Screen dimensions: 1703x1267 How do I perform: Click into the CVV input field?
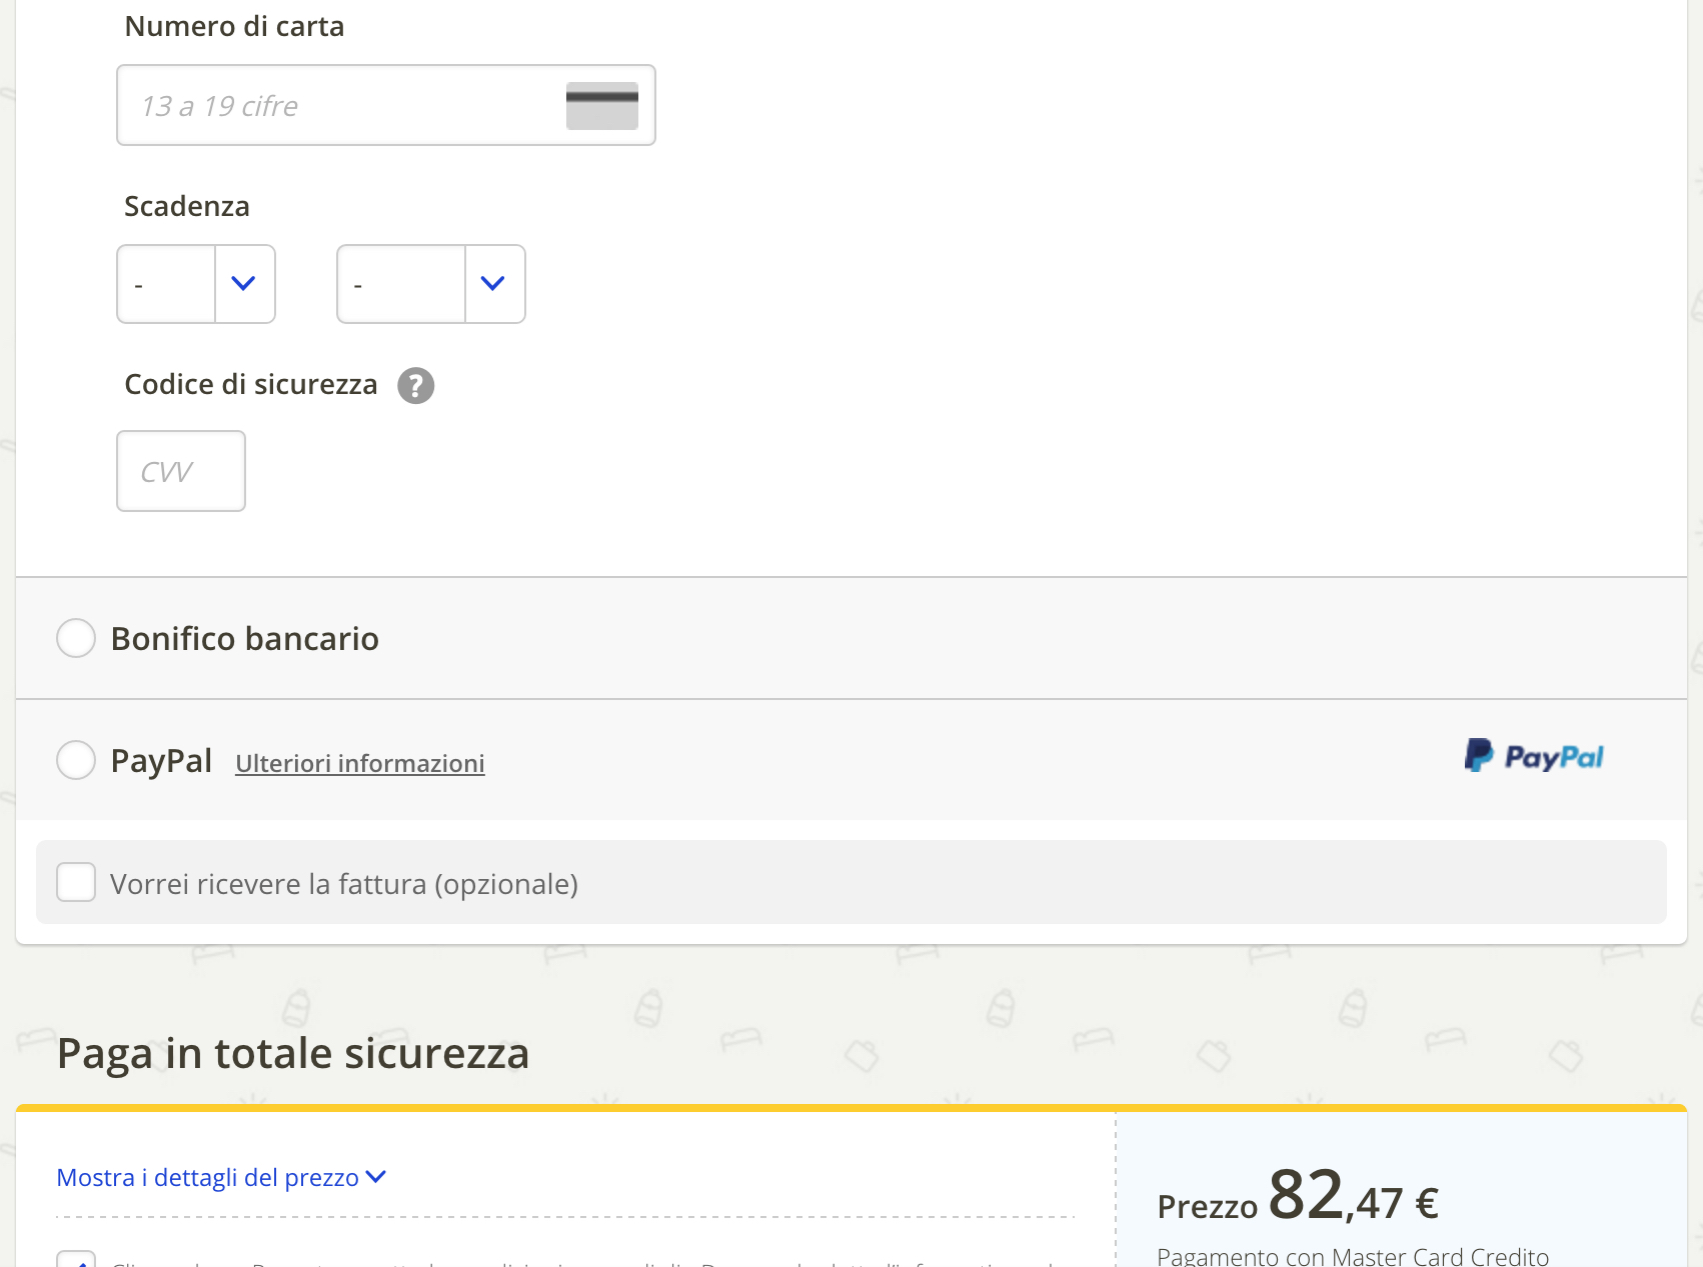(181, 471)
